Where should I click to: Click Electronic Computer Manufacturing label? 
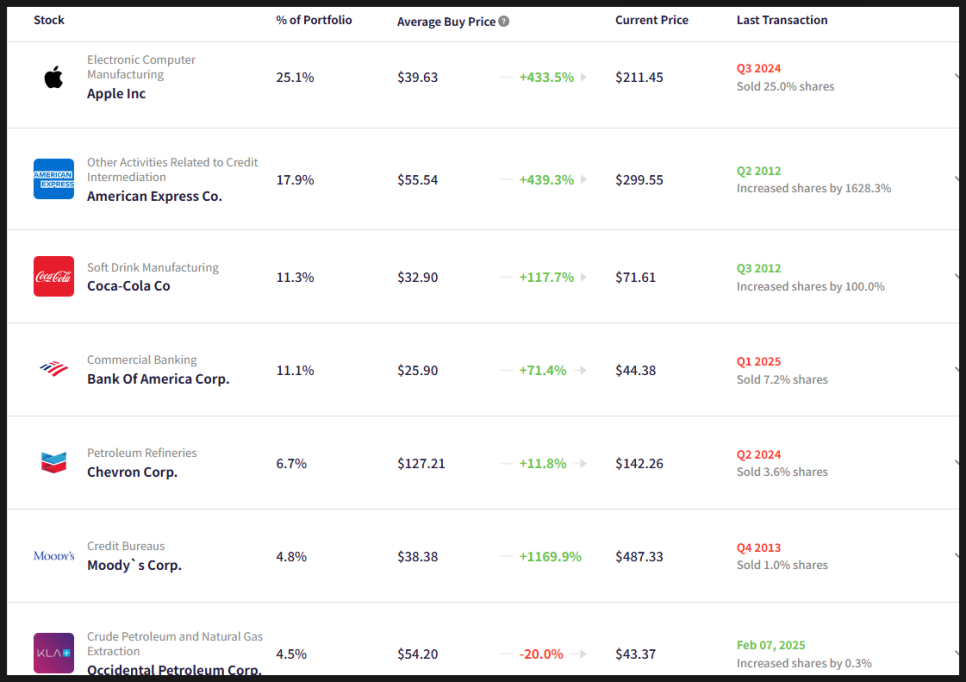pos(141,67)
